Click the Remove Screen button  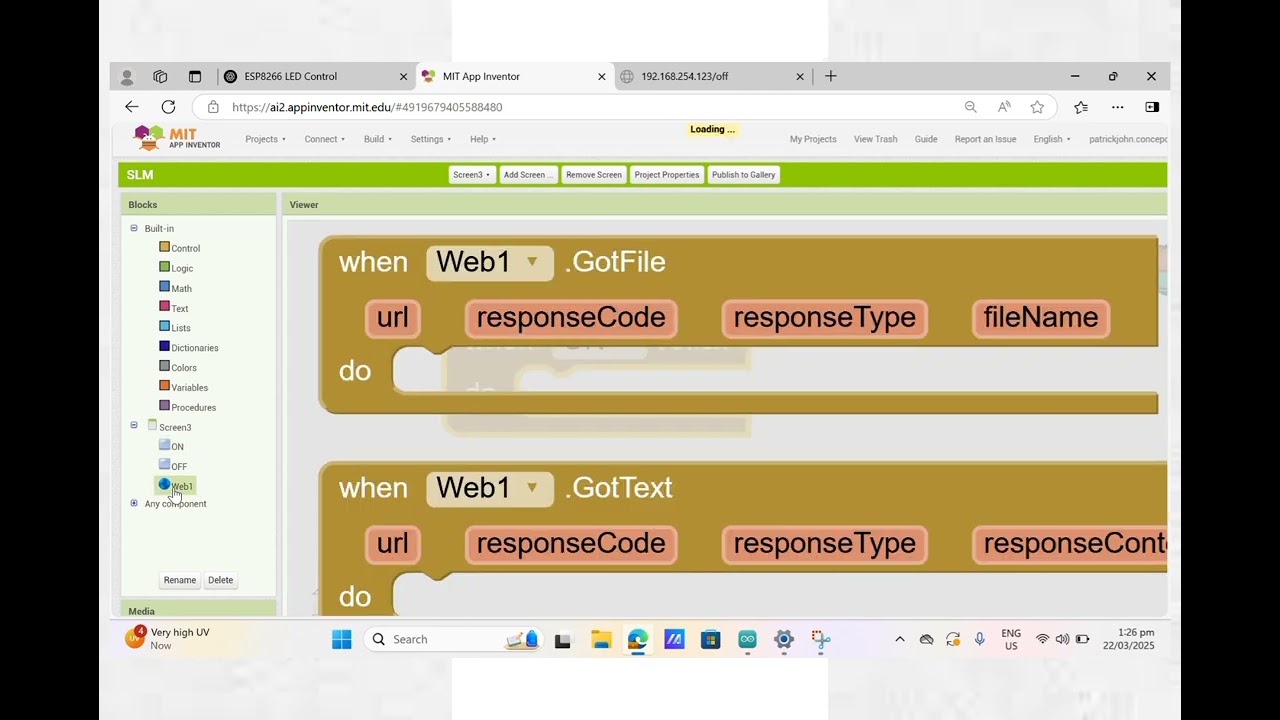[594, 175]
